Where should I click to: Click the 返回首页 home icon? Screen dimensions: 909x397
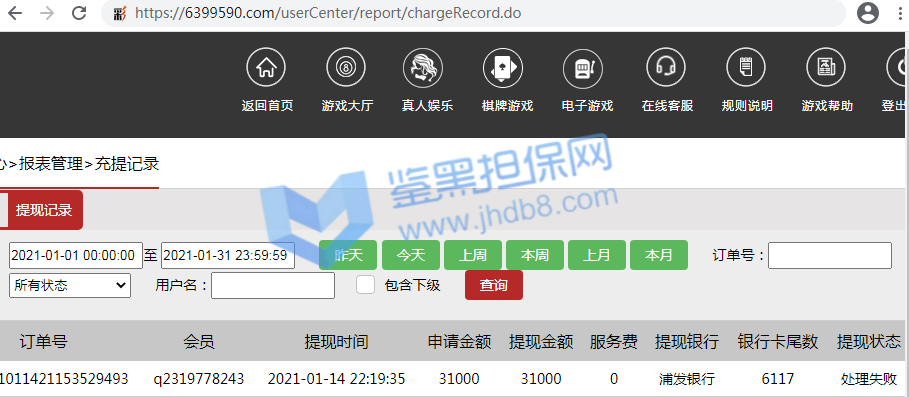coord(266,67)
